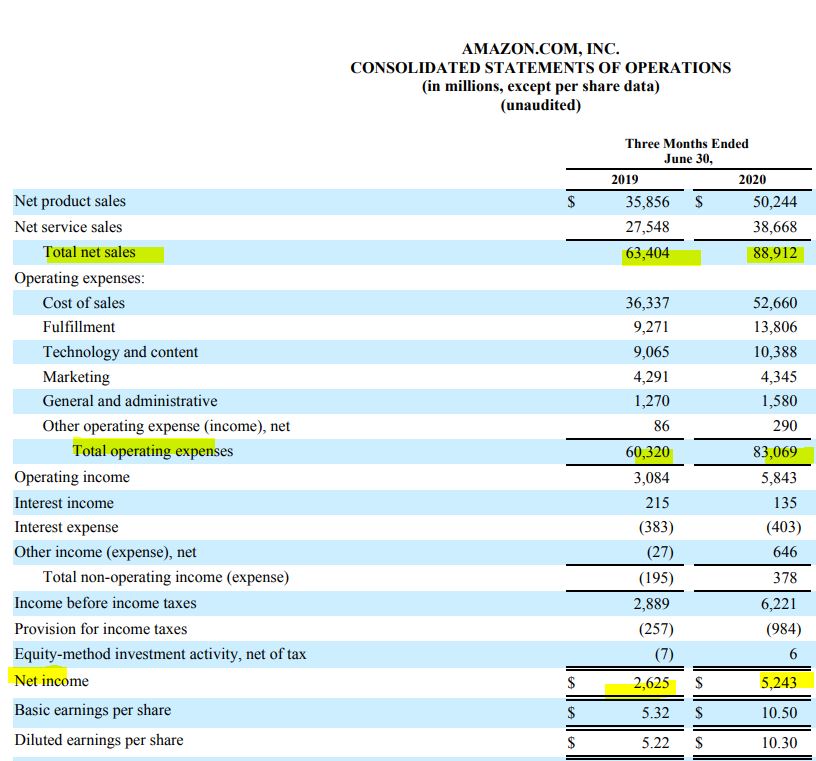Viewport: 816px width, 761px height.
Task: Select total operating expenses 60,320
Action: click(647, 452)
